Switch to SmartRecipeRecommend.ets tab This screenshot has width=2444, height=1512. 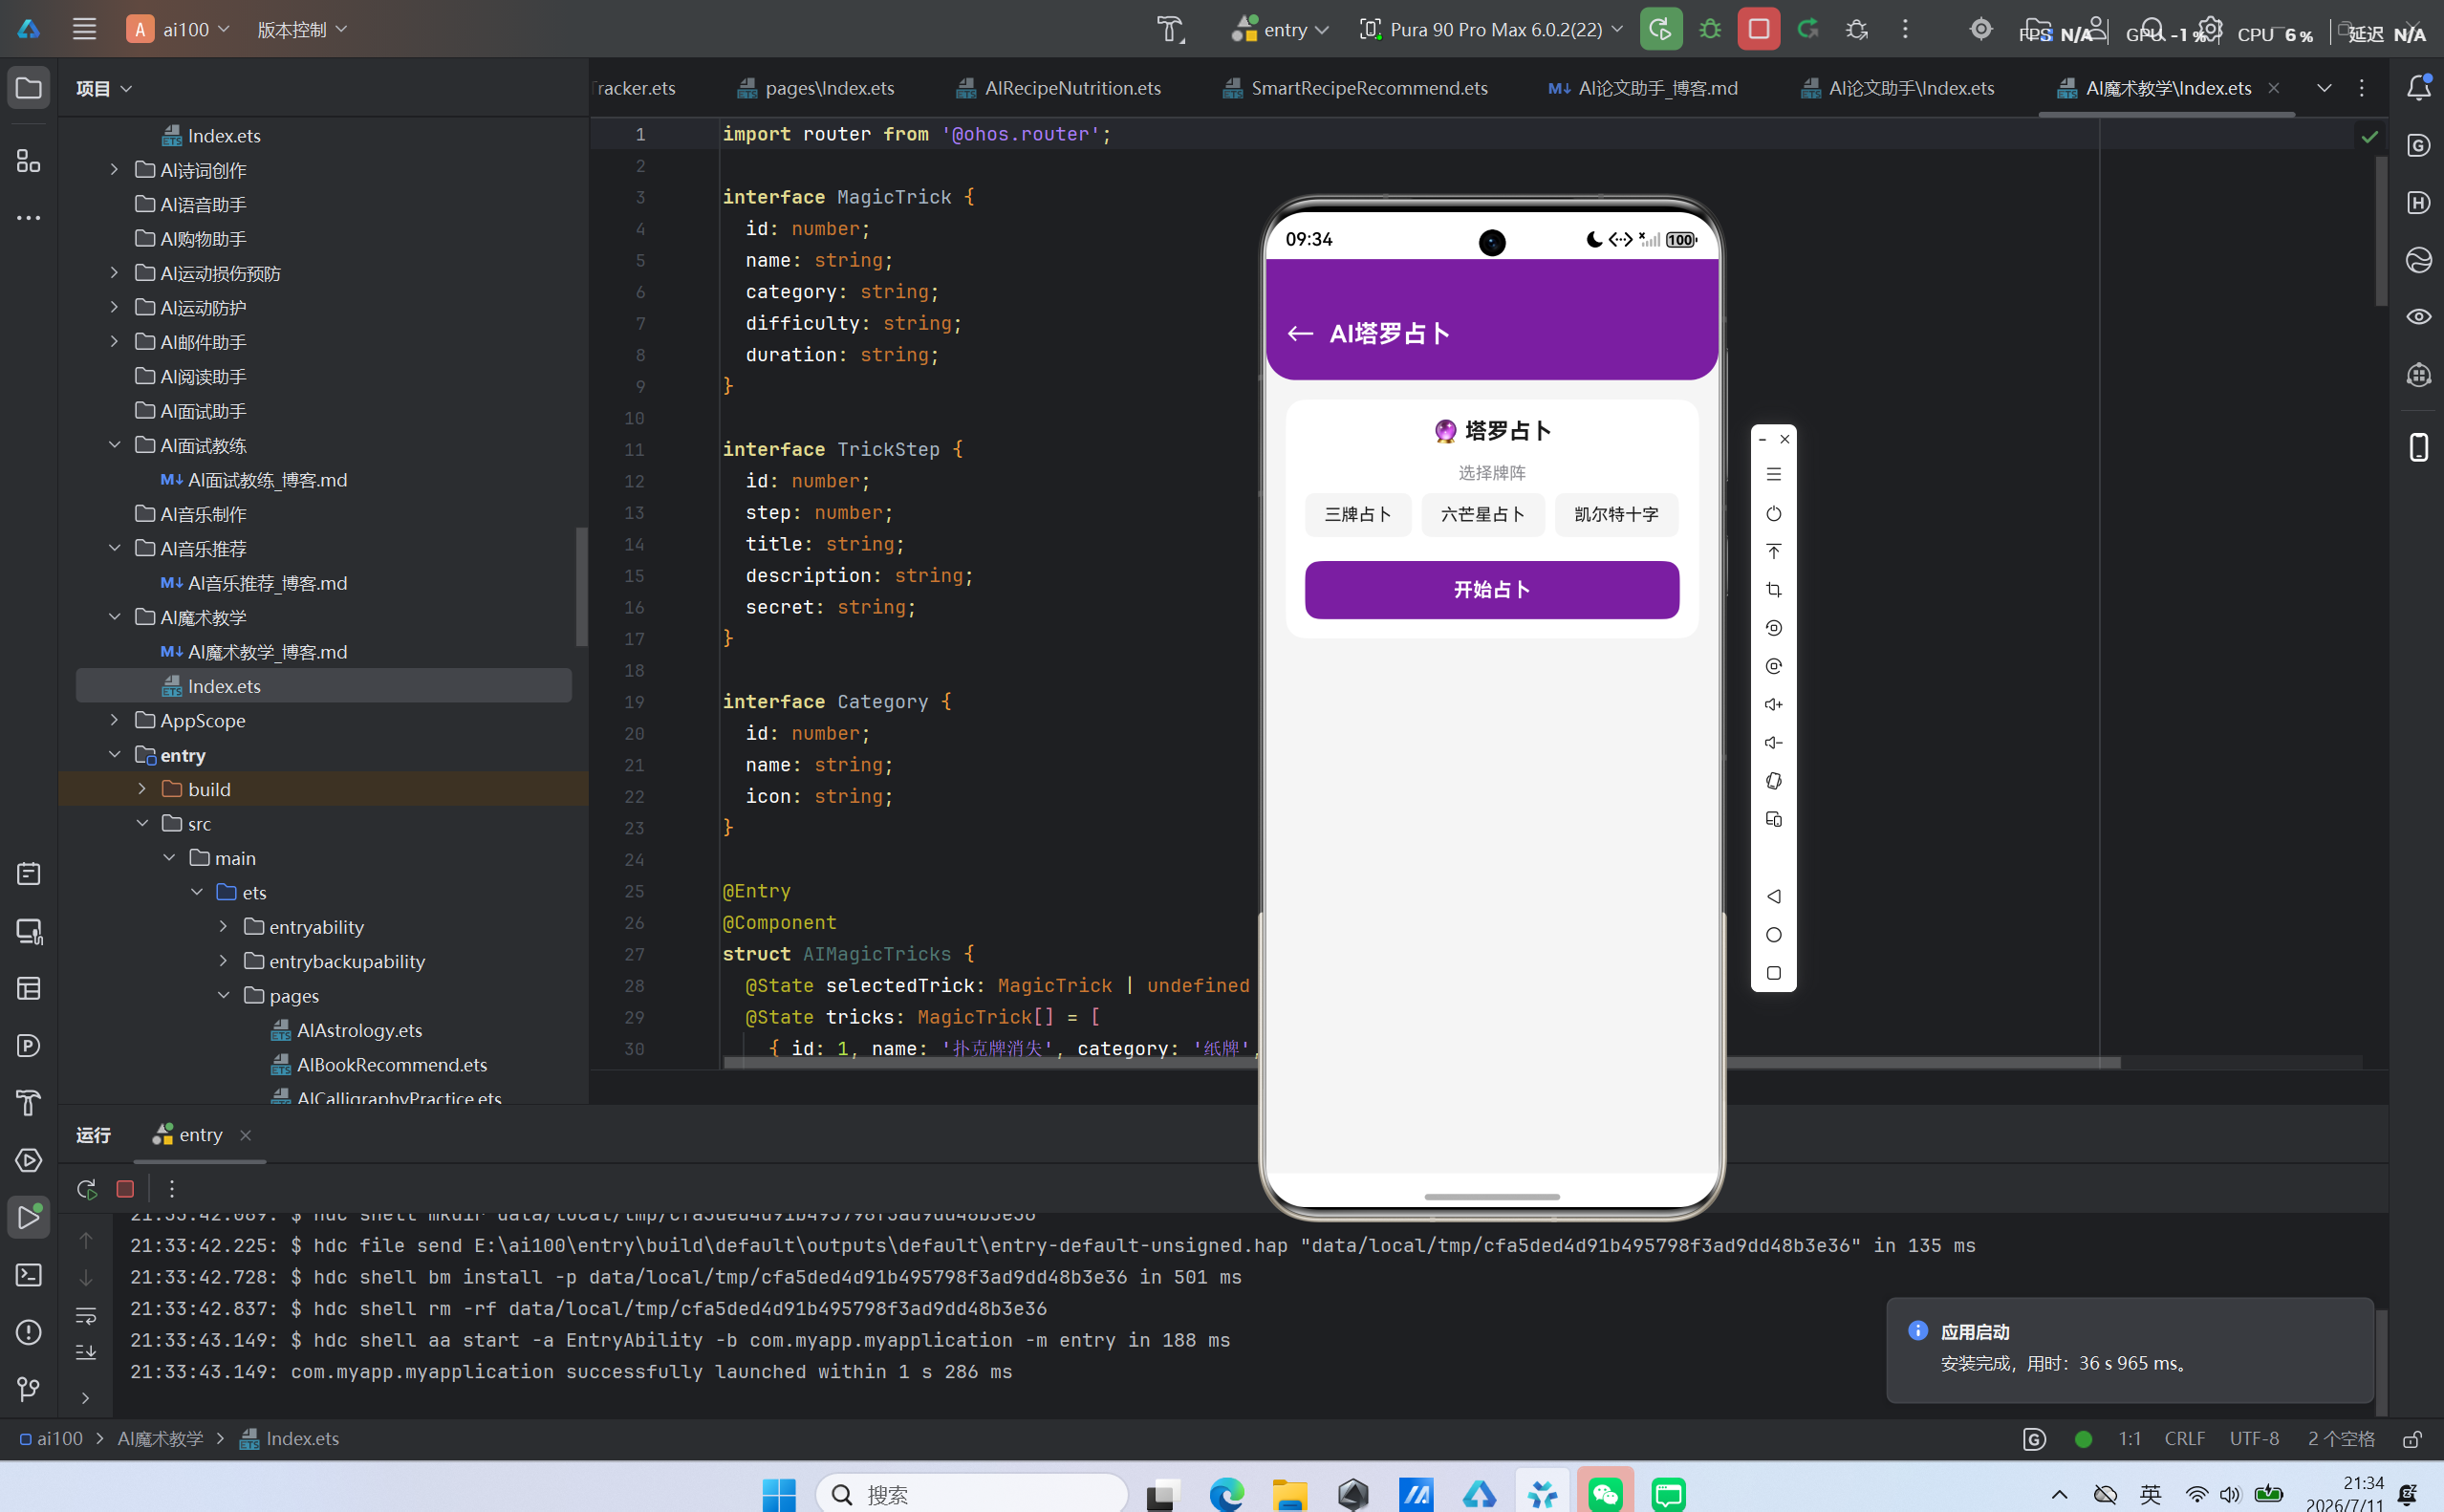pos(1355,88)
